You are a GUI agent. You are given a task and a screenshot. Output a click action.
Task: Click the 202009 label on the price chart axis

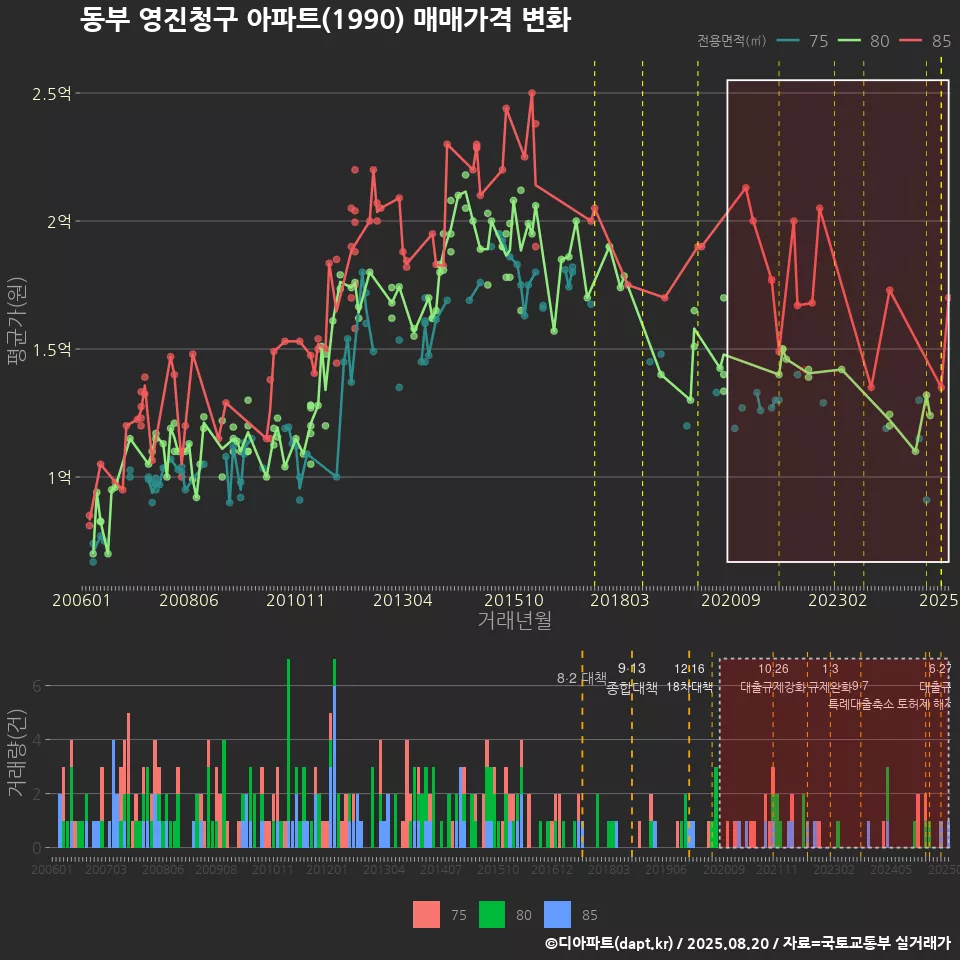730,600
